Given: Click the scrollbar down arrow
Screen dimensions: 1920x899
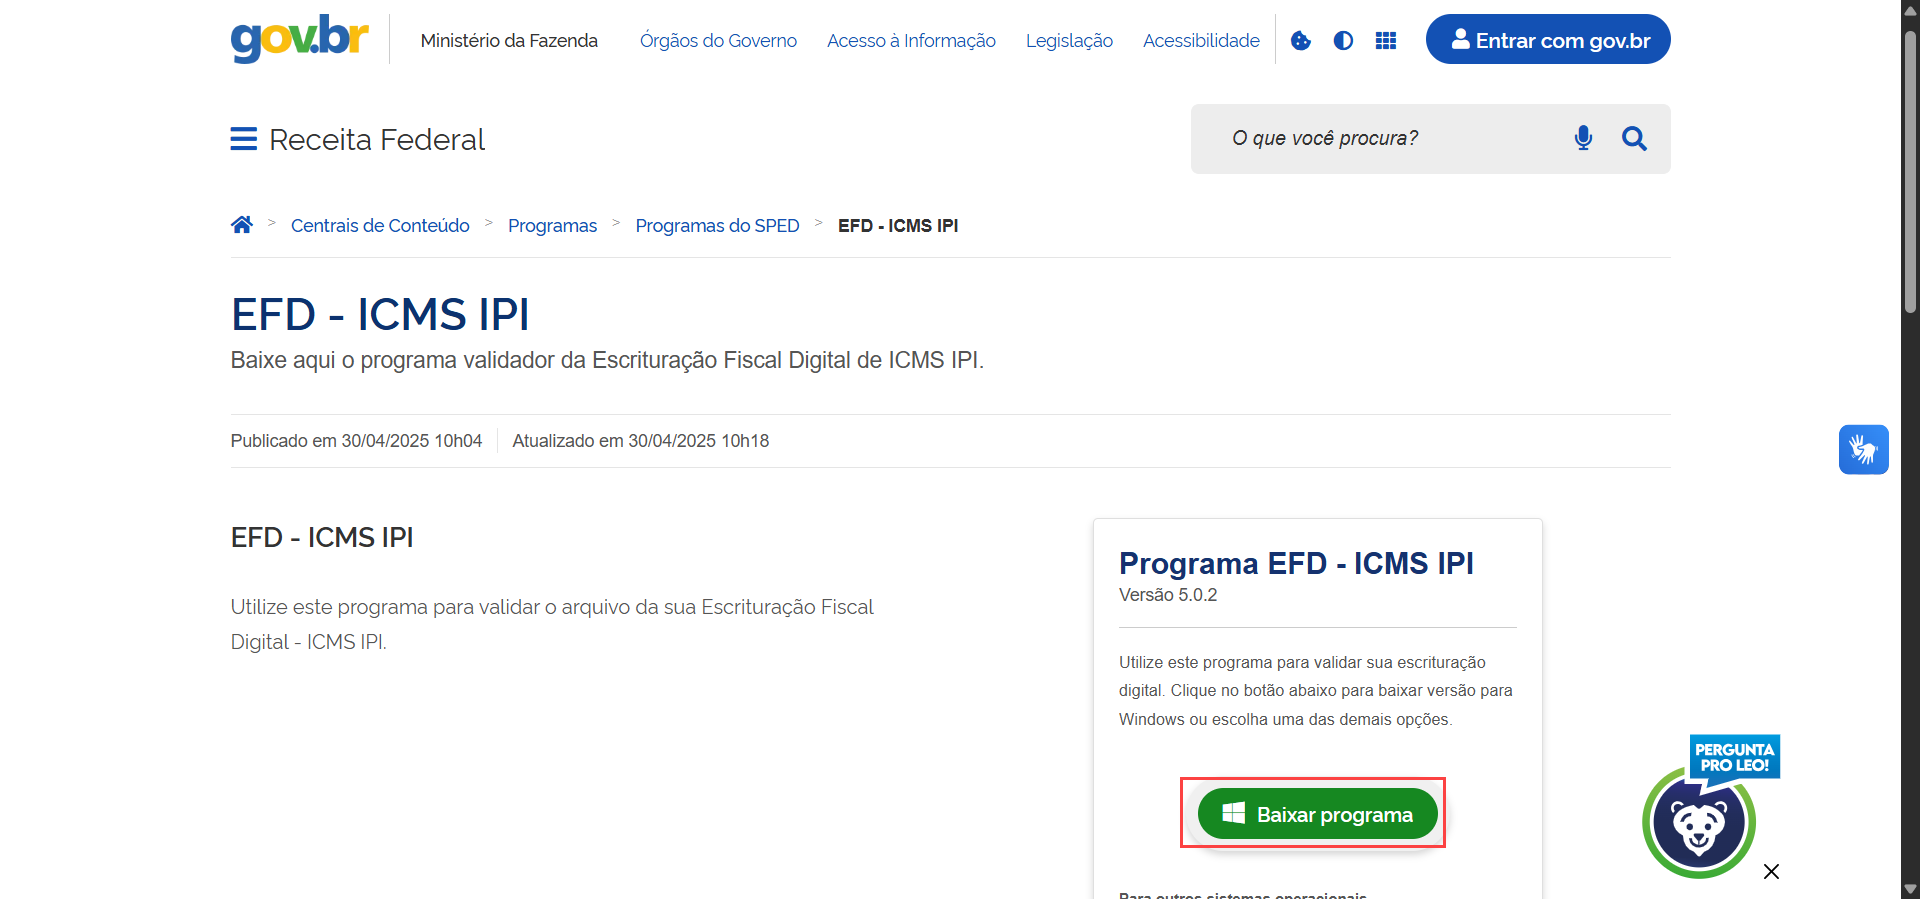Looking at the screenshot, I should click(x=1910, y=889).
